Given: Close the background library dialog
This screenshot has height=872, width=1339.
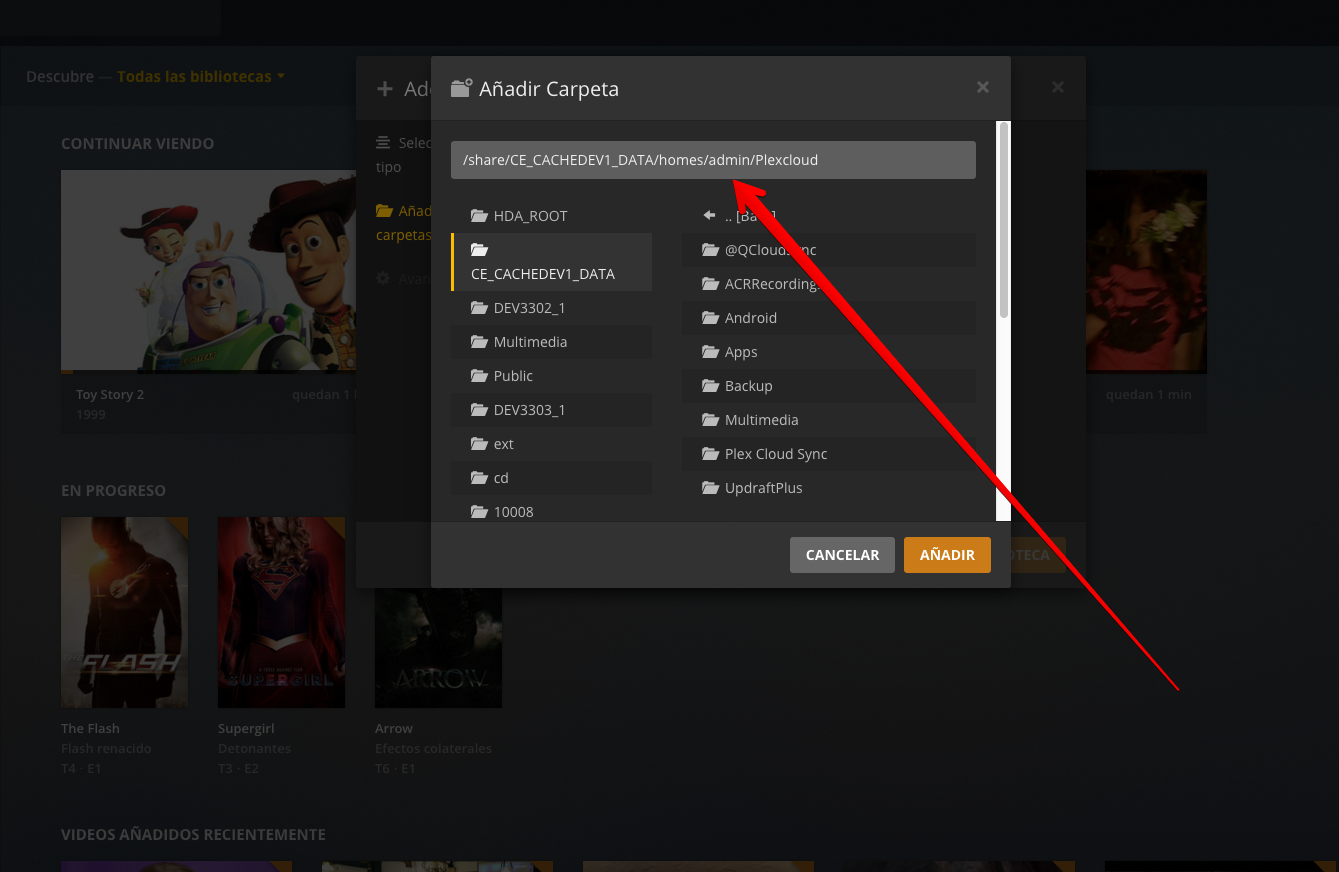Looking at the screenshot, I should click(x=1058, y=88).
